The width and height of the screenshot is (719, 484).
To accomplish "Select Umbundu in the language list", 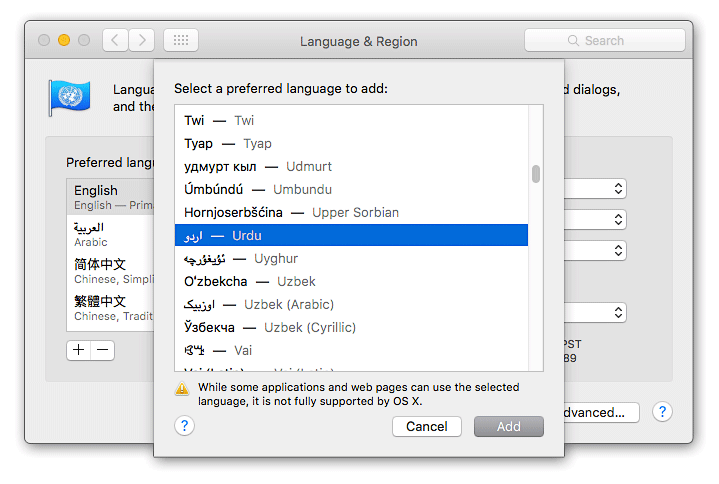I will [351, 189].
